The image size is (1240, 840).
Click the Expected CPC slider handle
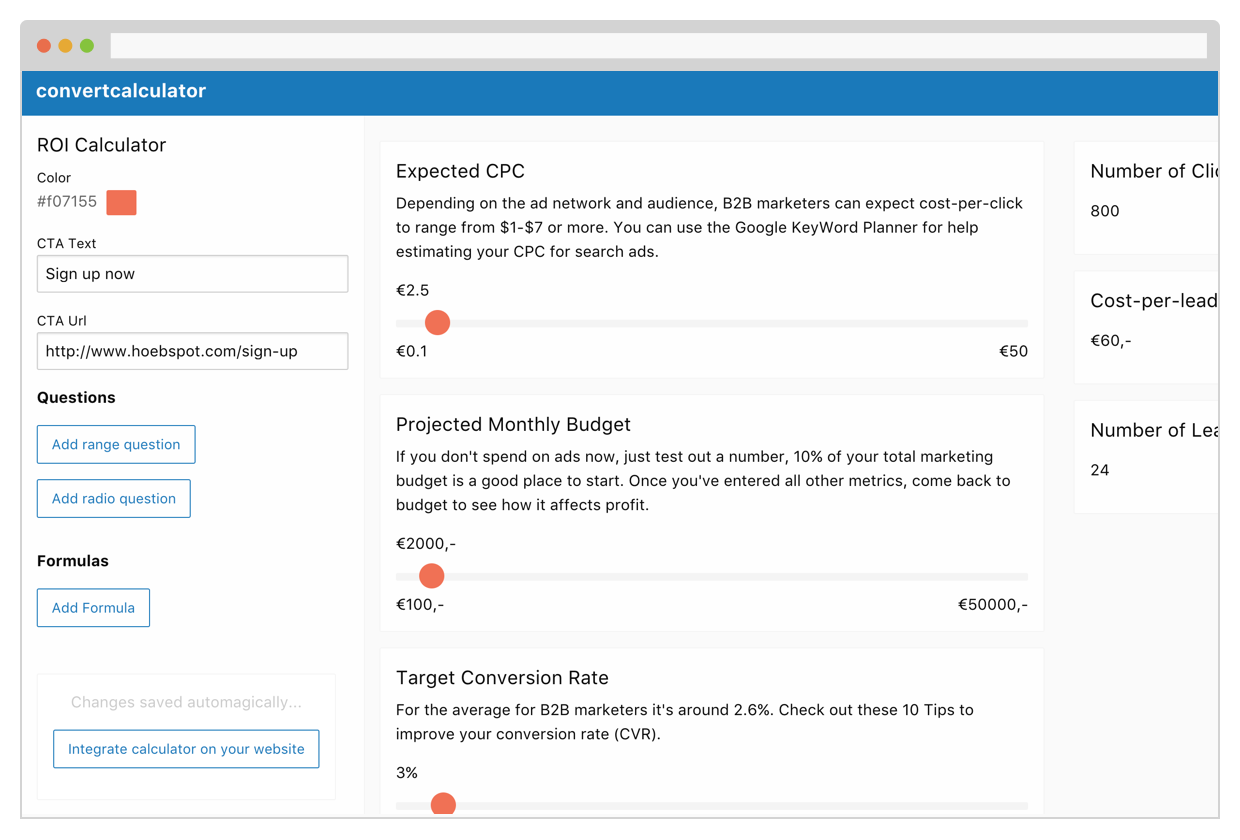[437, 323]
